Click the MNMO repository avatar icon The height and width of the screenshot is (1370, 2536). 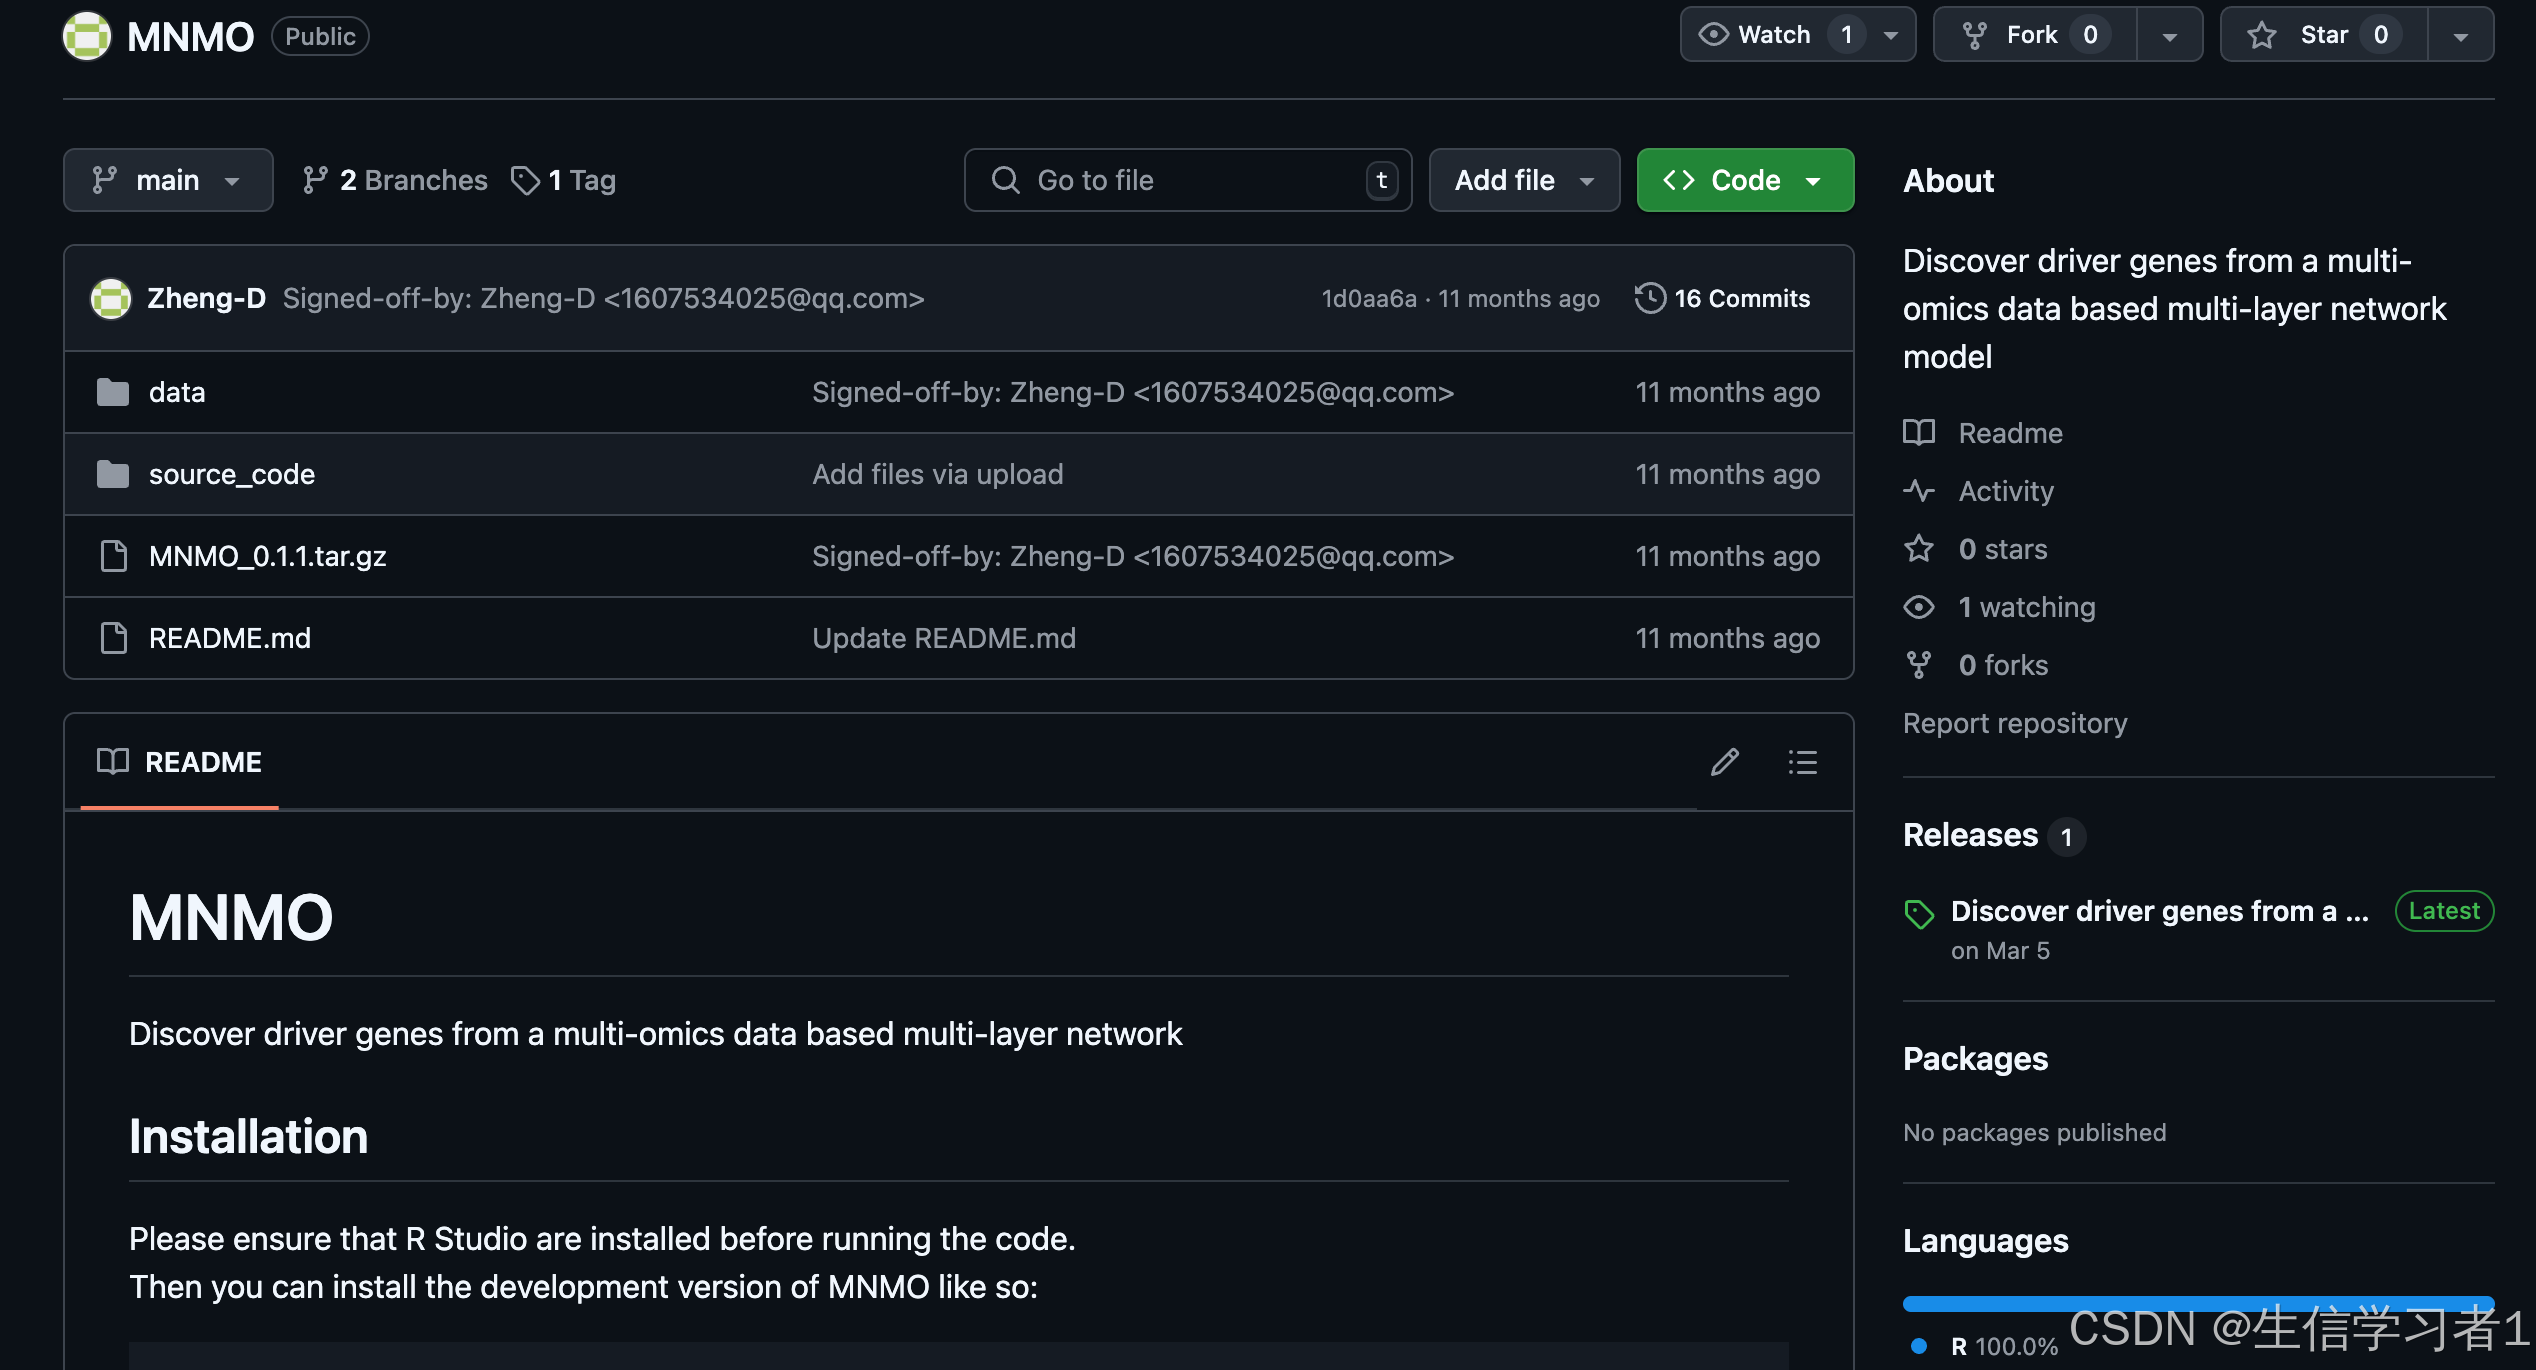click(x=87, y=36)
